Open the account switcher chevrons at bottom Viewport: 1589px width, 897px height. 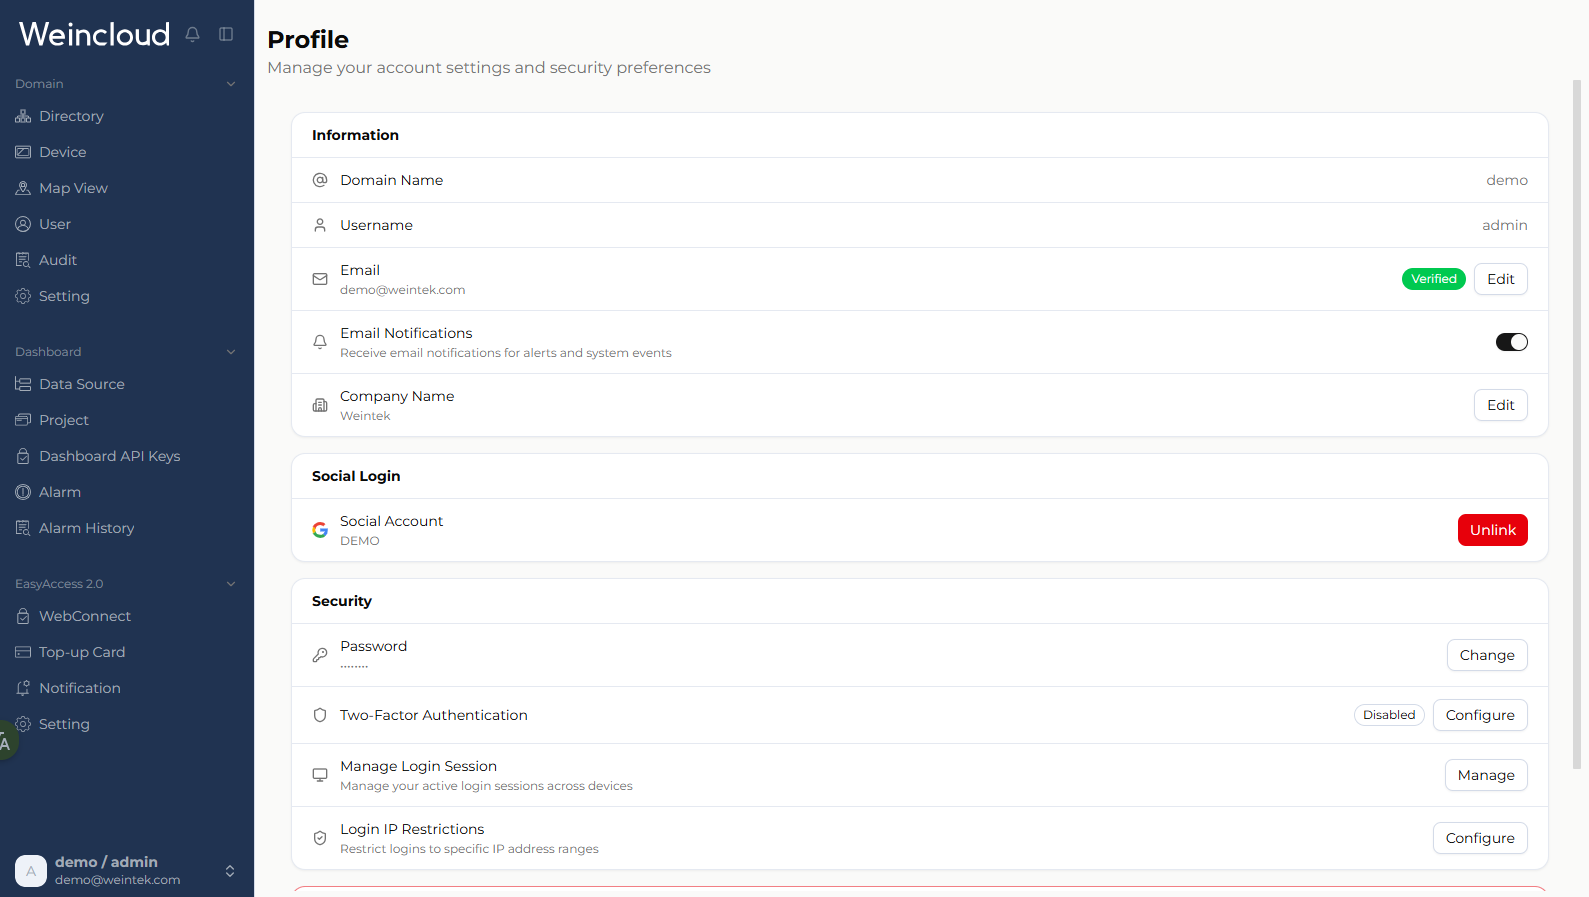(x=230, y=871)
